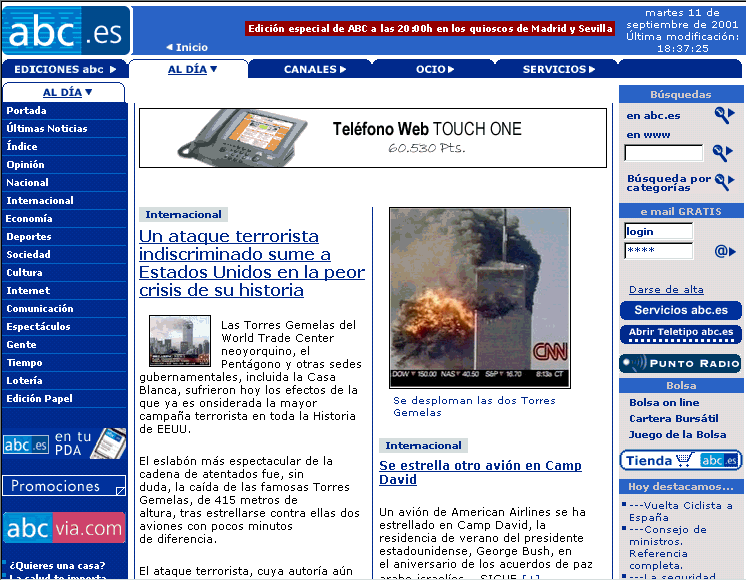
Task: Open Nacional section
Action: tap(27, 183)
